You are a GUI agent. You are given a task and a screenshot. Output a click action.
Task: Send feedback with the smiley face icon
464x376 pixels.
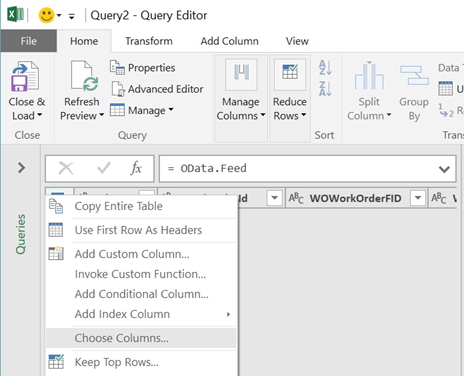(46, 15)
